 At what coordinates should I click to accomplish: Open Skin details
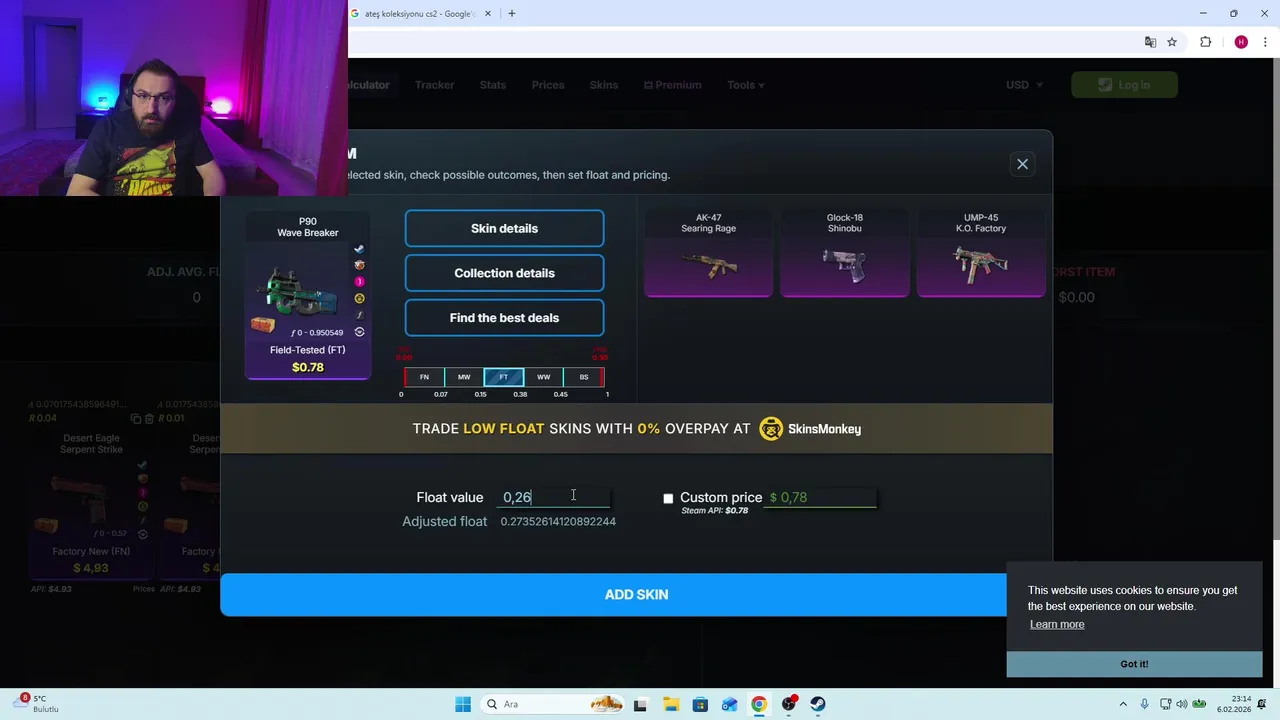coord(504,228)
